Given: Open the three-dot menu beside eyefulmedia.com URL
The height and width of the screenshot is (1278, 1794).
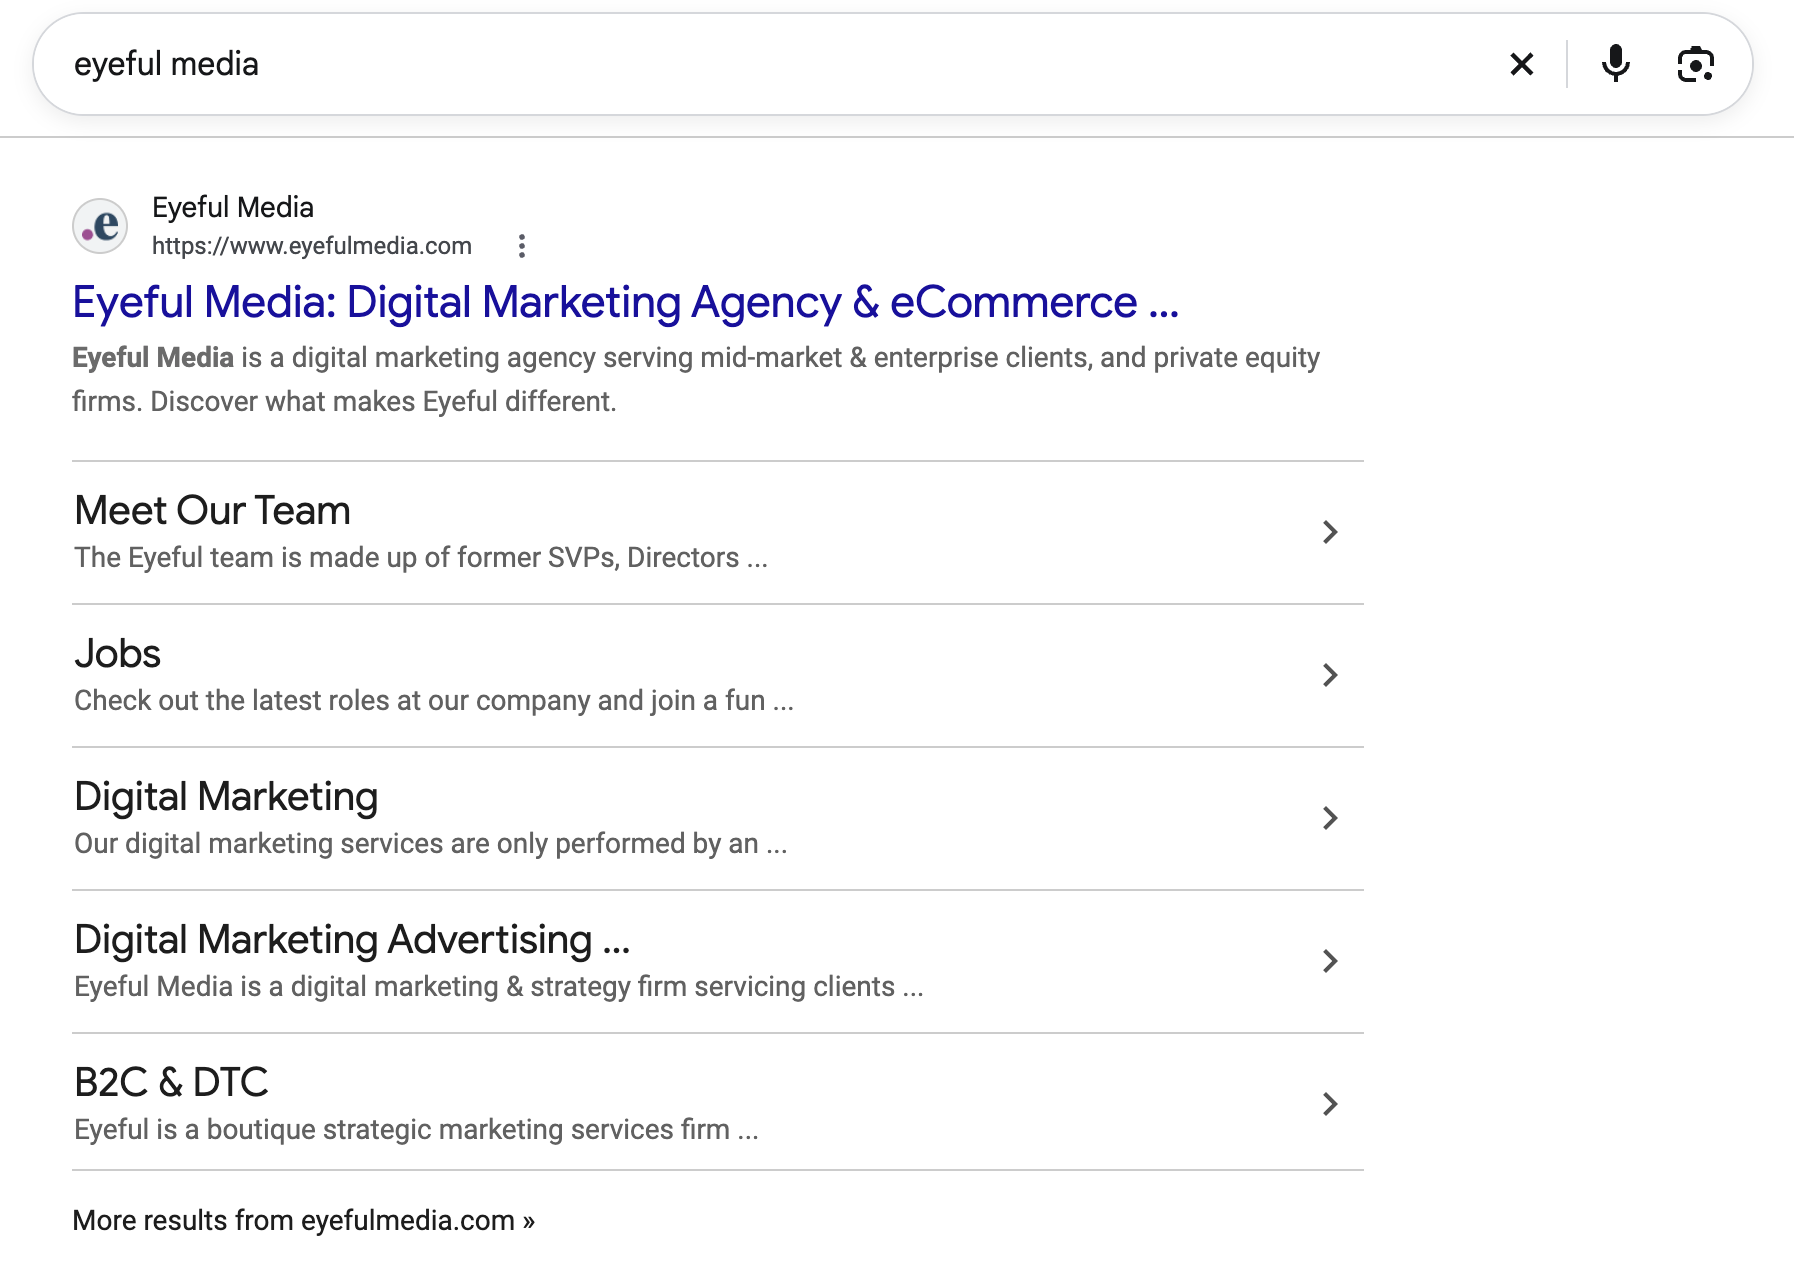Looking at the screenshot, I should (521, 246).
